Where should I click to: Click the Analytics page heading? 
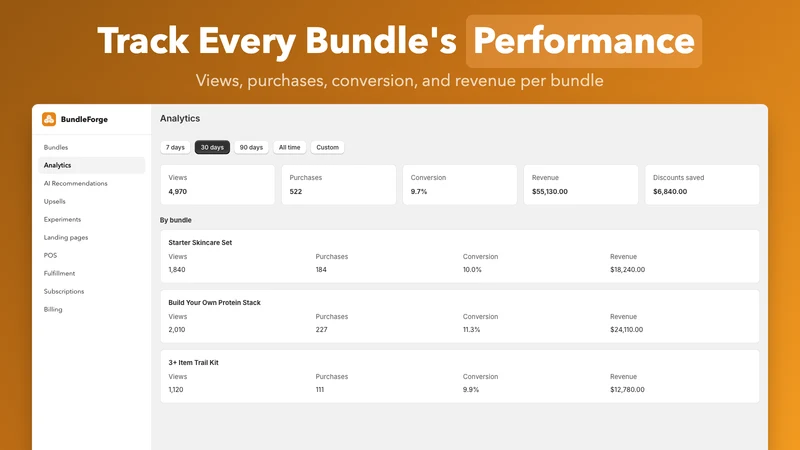(180, 118)
